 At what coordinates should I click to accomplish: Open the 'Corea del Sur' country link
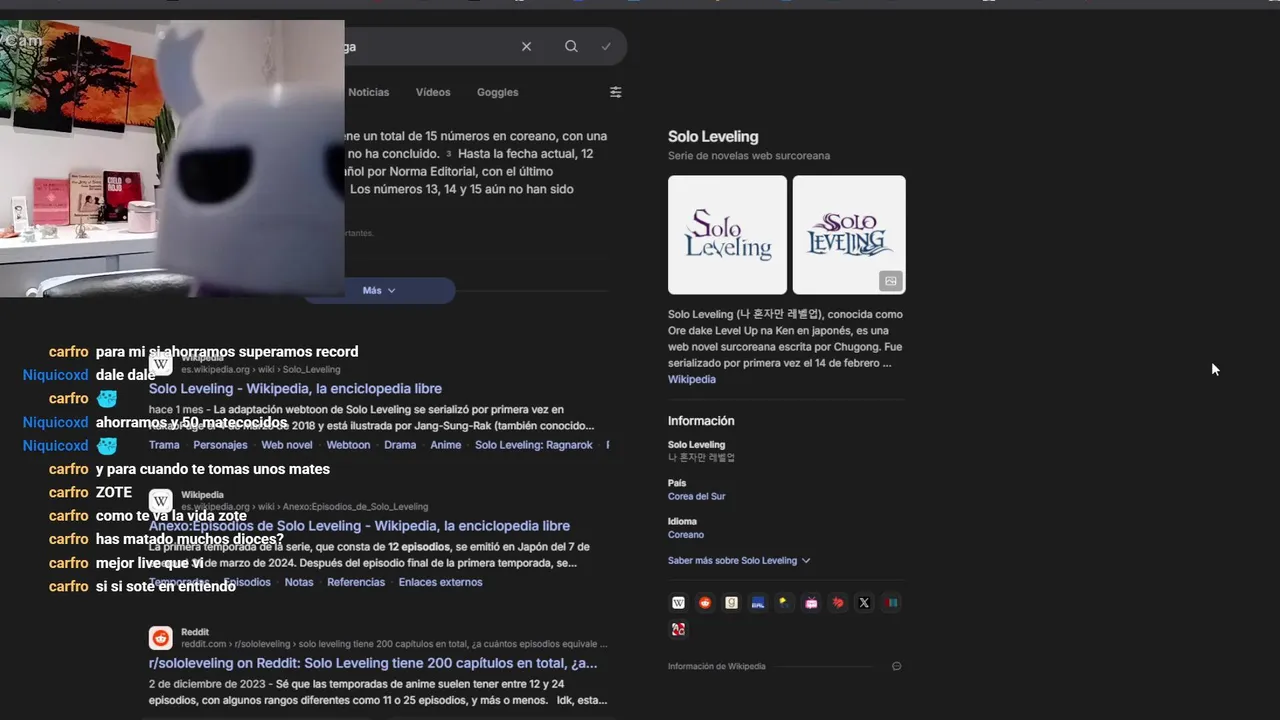(697, 497)
